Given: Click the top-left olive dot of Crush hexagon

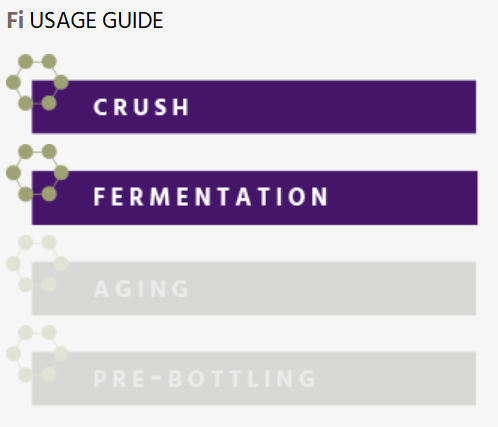Looking at the screenshot, I should [x=26, y=61].
